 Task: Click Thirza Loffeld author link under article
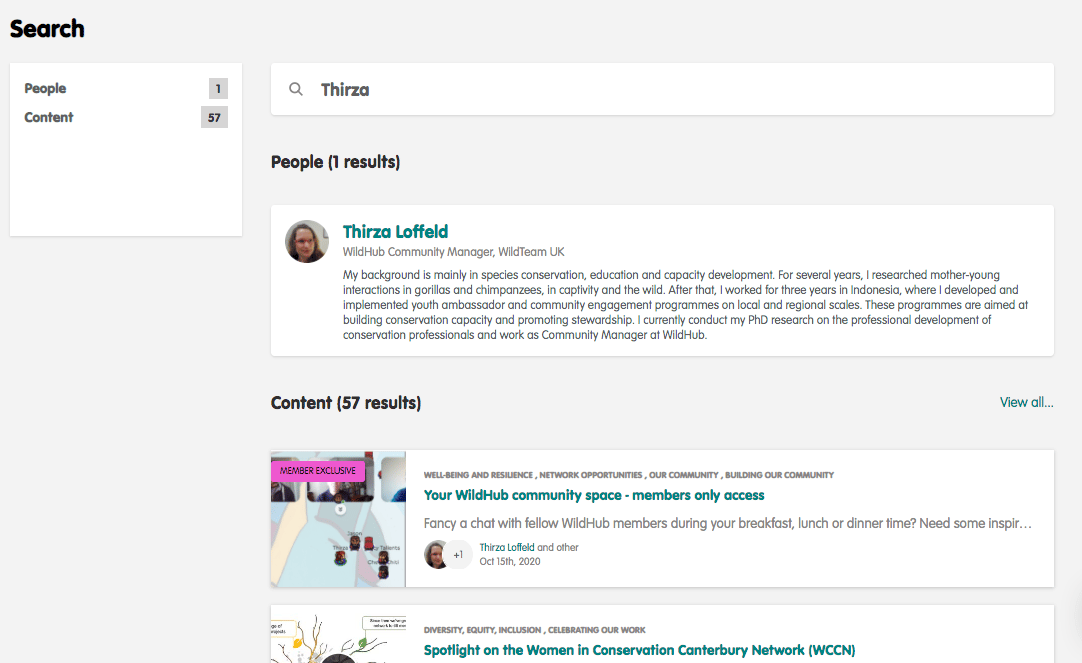507,548
